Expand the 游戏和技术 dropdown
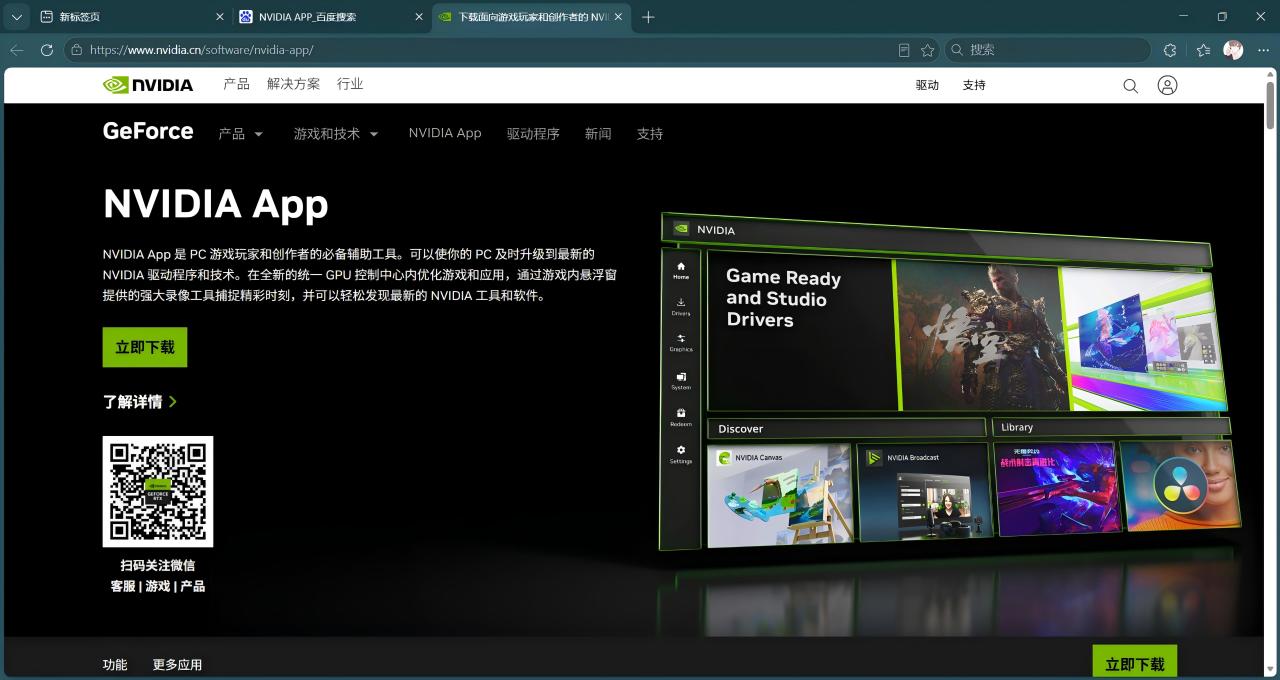 tap(336, 134)
